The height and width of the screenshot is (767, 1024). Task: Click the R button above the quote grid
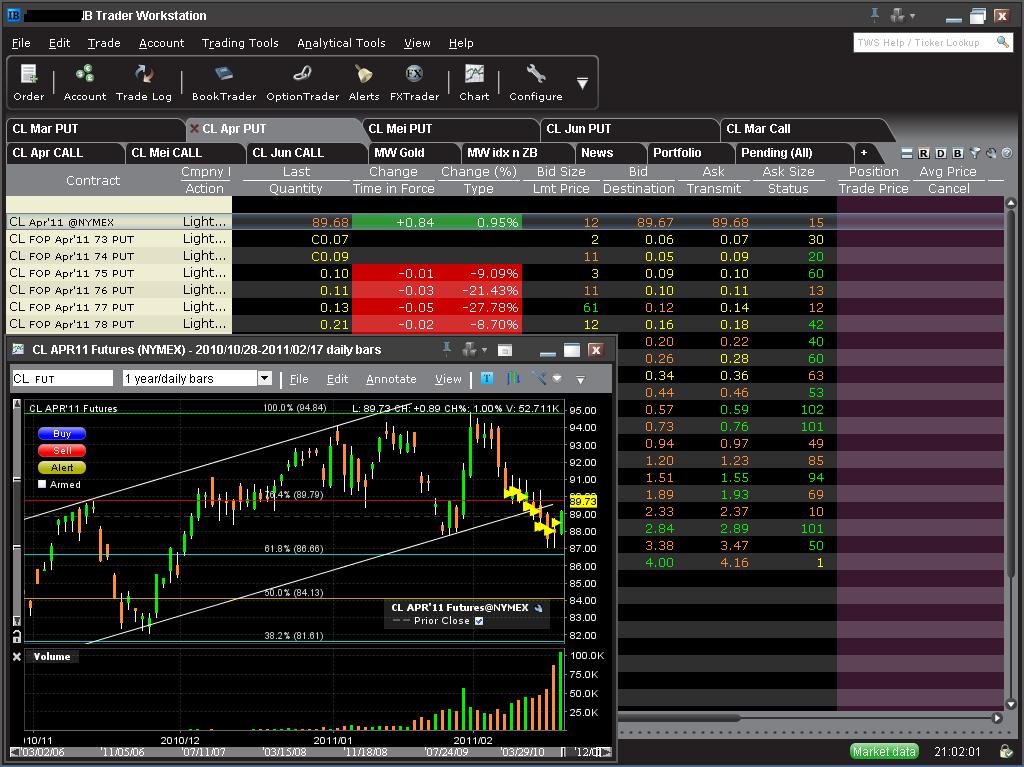[923, 154]
